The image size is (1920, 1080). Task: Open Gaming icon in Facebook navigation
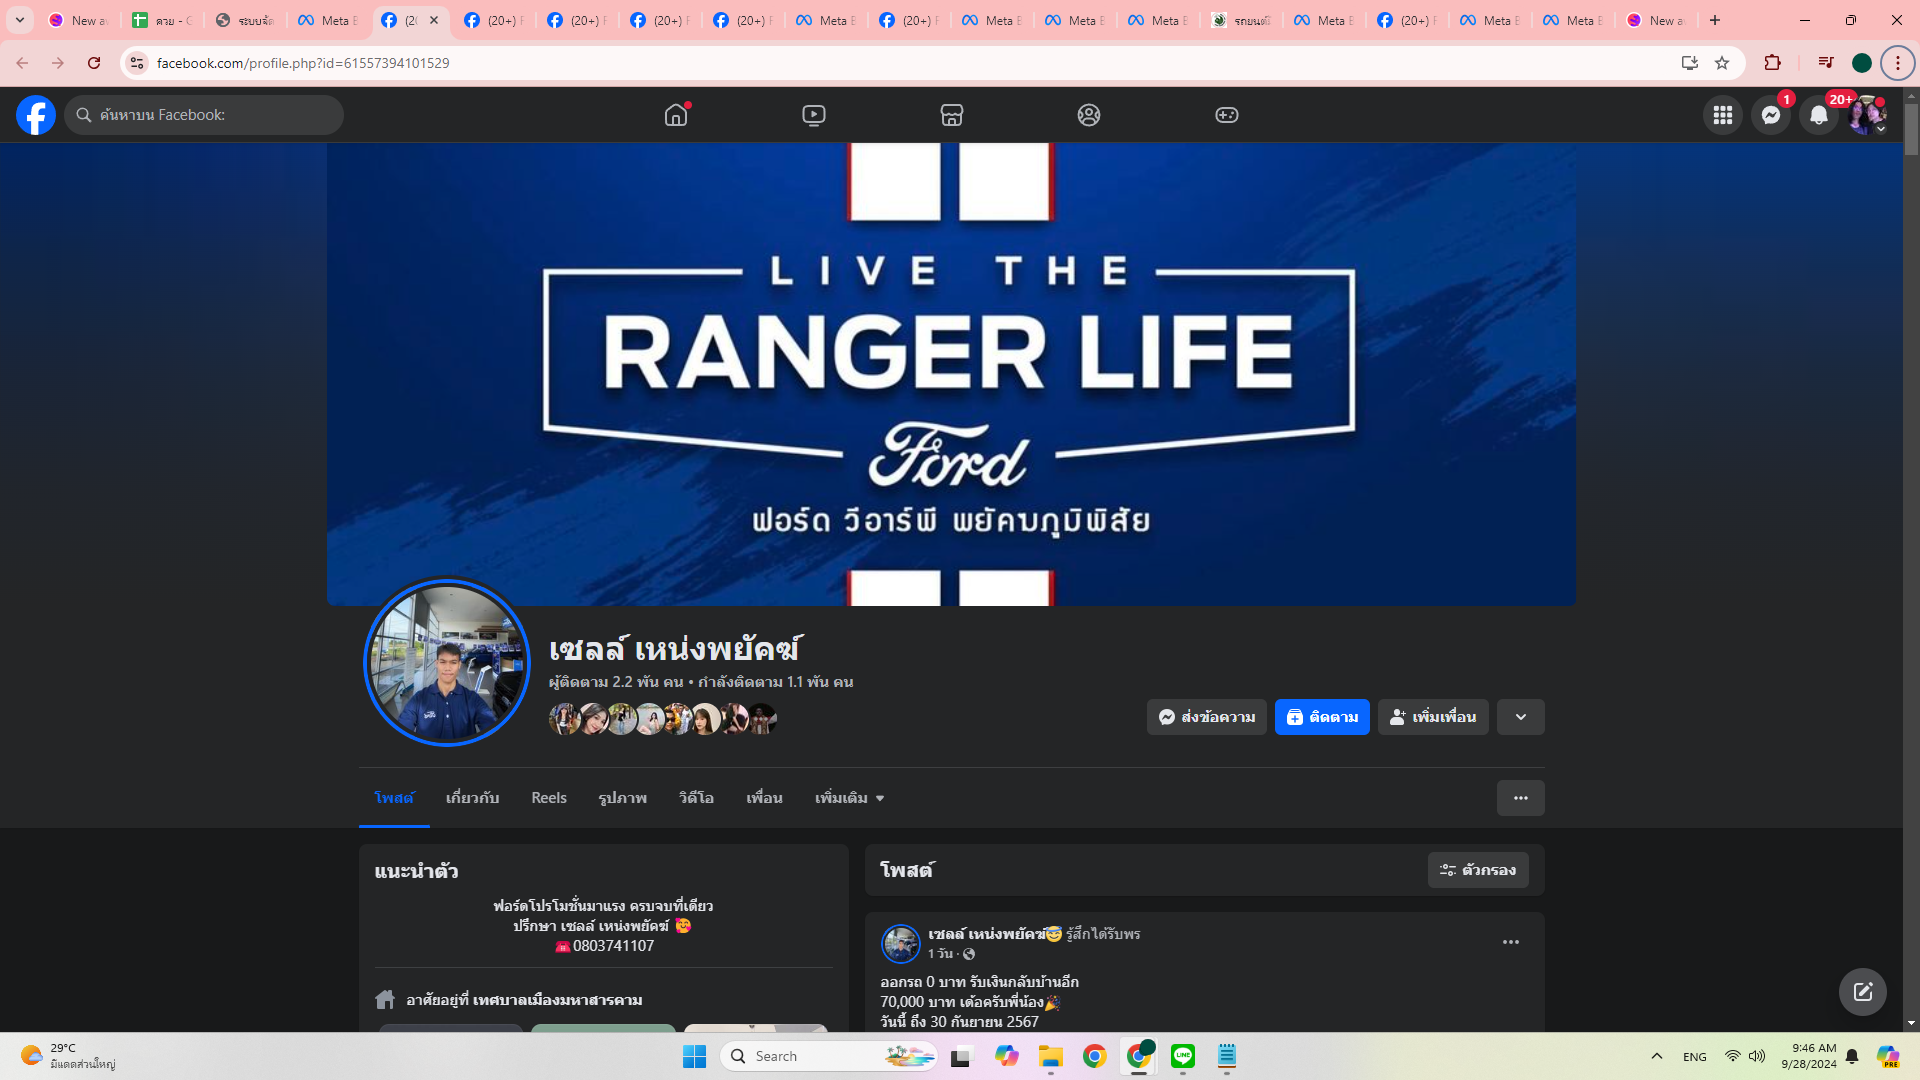pyautogui.click(x=1226, y=115)
